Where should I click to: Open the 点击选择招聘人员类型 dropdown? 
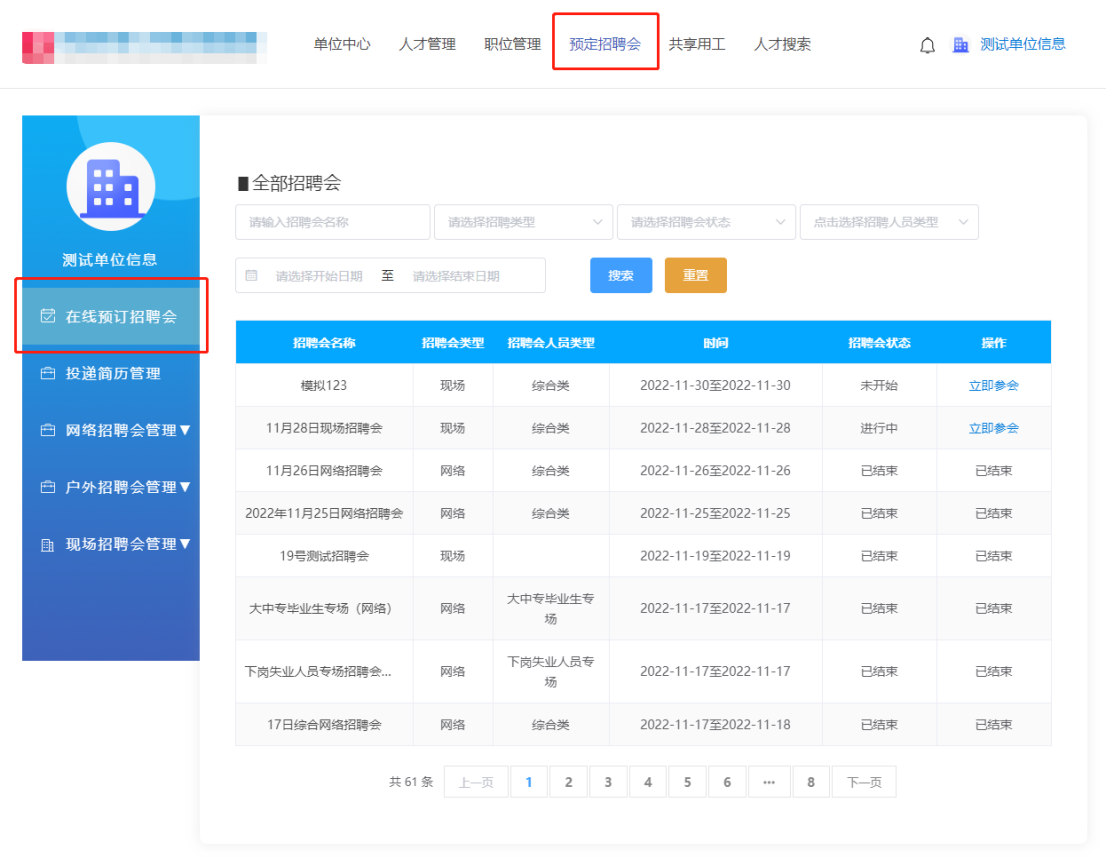(x=889, y=222)
